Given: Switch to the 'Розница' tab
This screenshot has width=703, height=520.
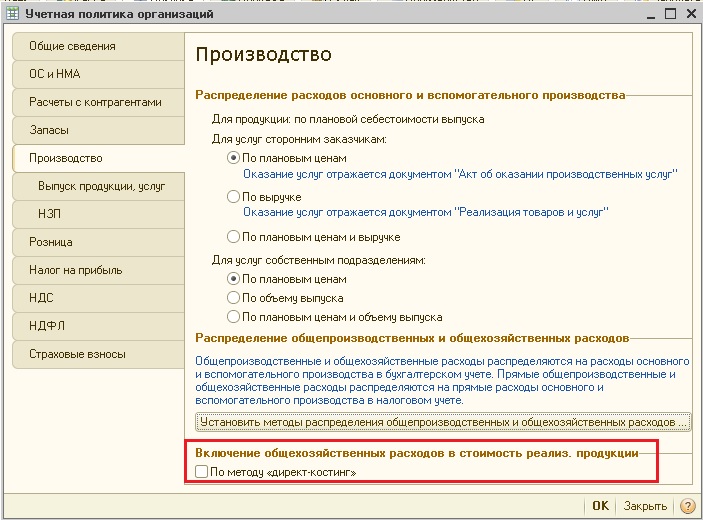Looking at the screenshot, I should click(99, 242).
